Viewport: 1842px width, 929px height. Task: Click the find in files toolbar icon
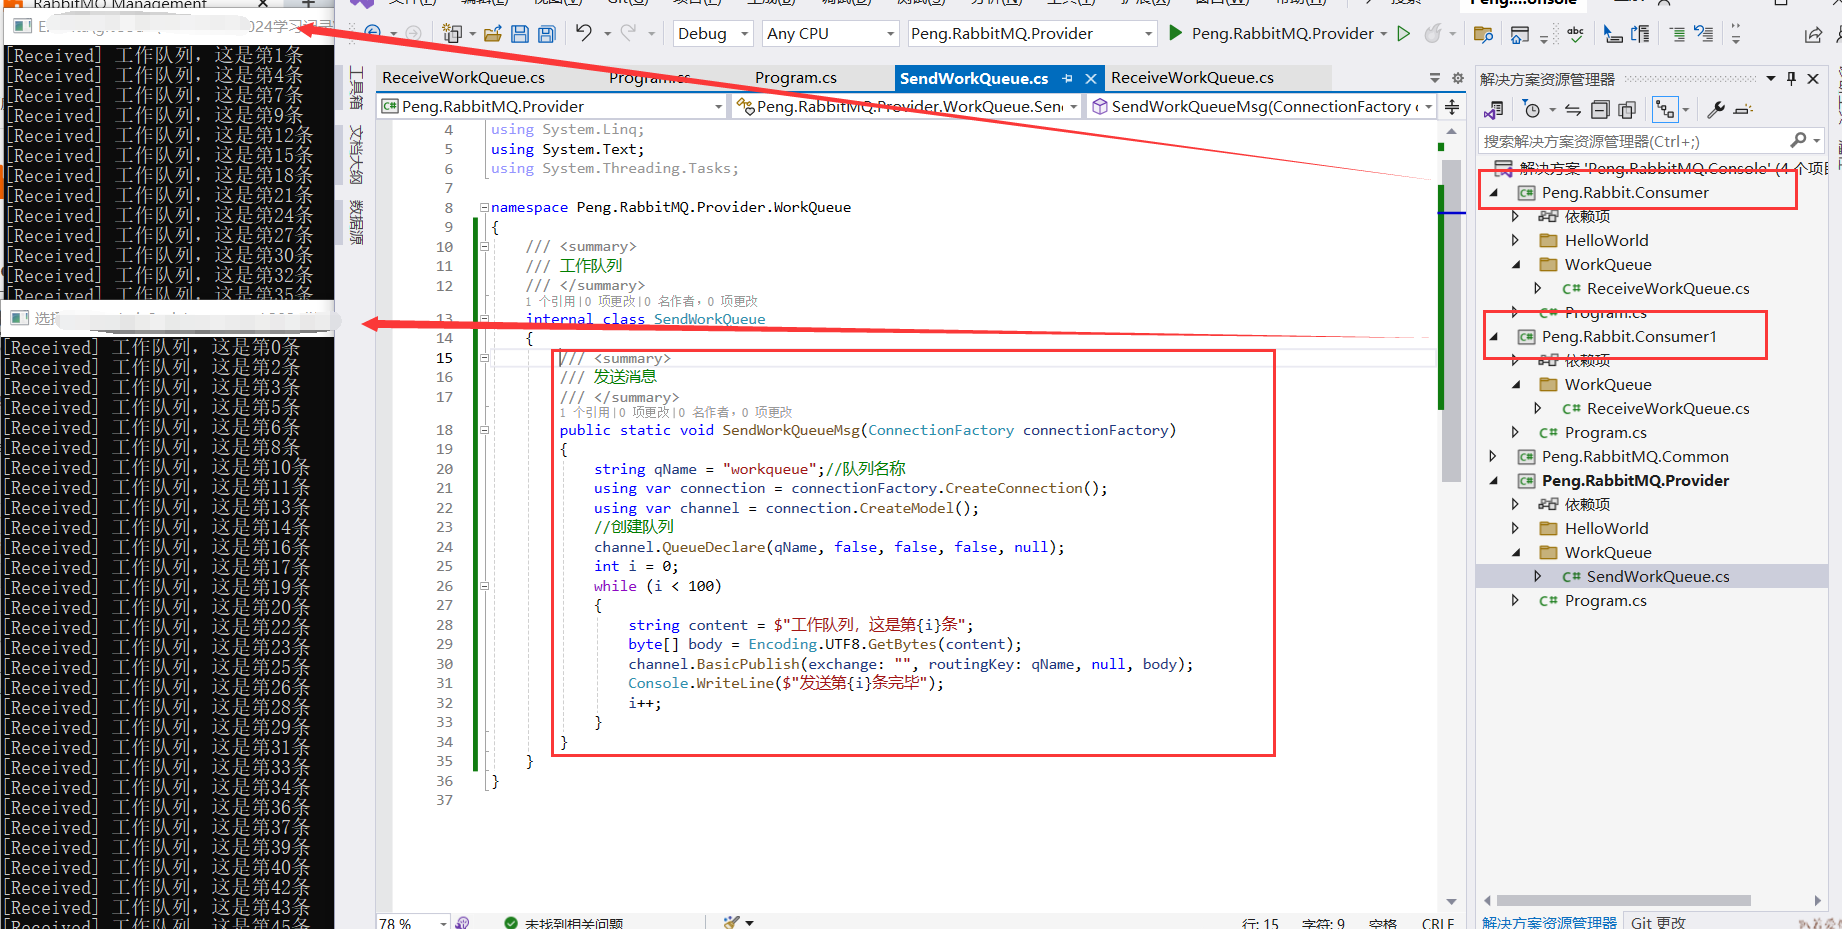click(1483, 34)
